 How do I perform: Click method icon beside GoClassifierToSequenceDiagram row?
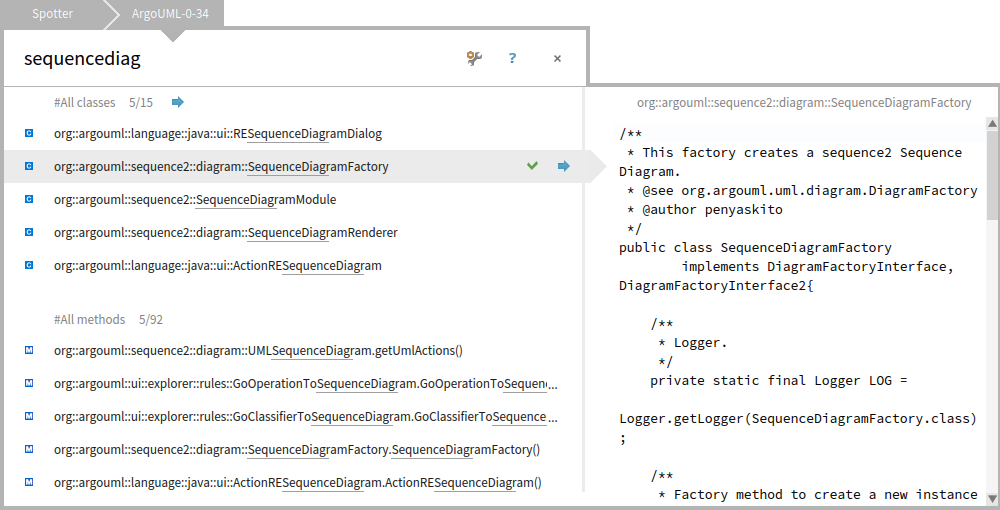click(29, 416)
